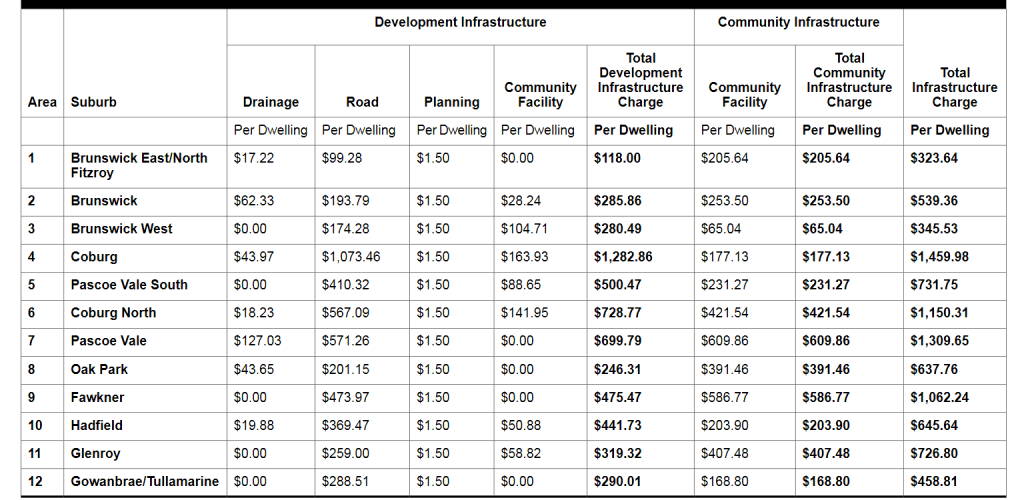This screenshot has height=500, width=1024.
Task: Select the "Total Development Infrastructure Charge" header
Action: coord(640,80)
